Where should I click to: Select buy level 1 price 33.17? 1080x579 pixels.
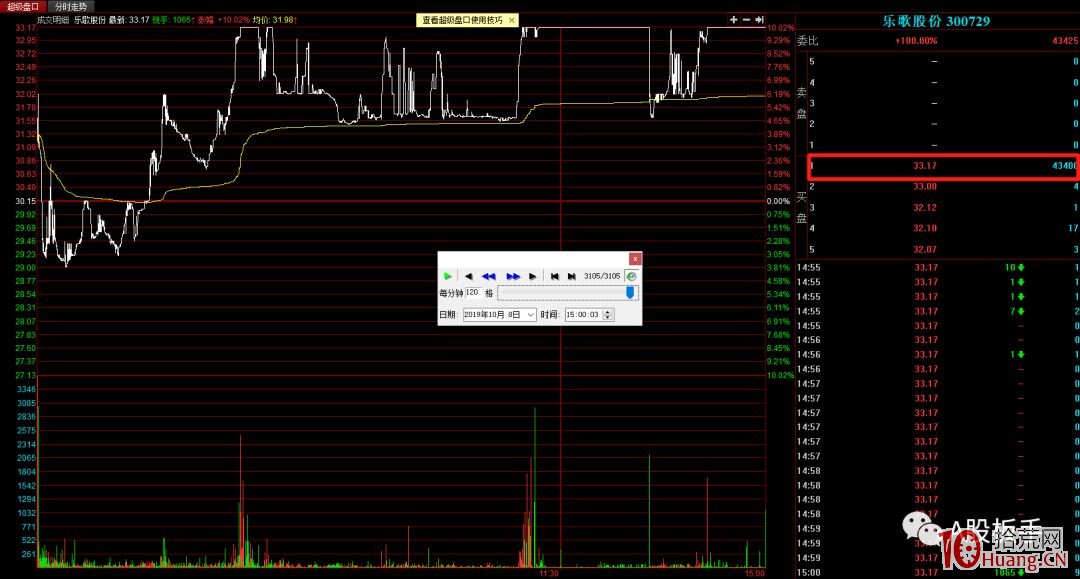pyautogui.click(x=924, y=165)
